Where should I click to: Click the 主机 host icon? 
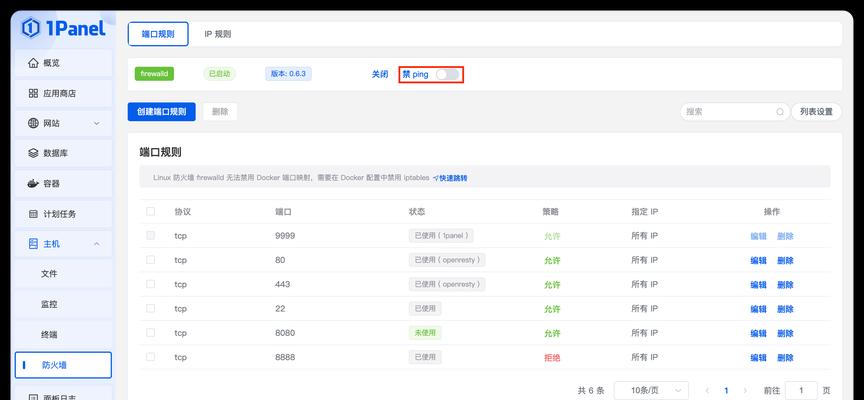coord(33,244)
